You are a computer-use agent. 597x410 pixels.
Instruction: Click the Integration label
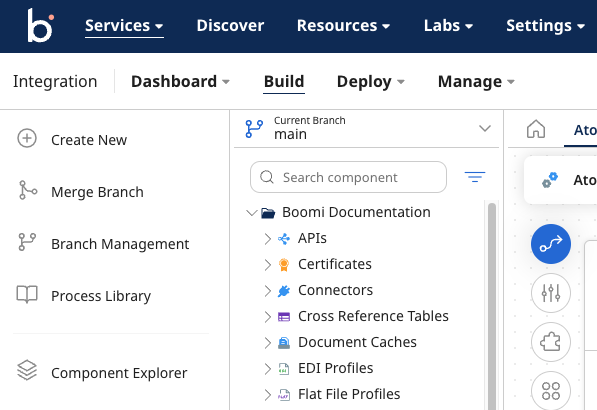[55, 81]
